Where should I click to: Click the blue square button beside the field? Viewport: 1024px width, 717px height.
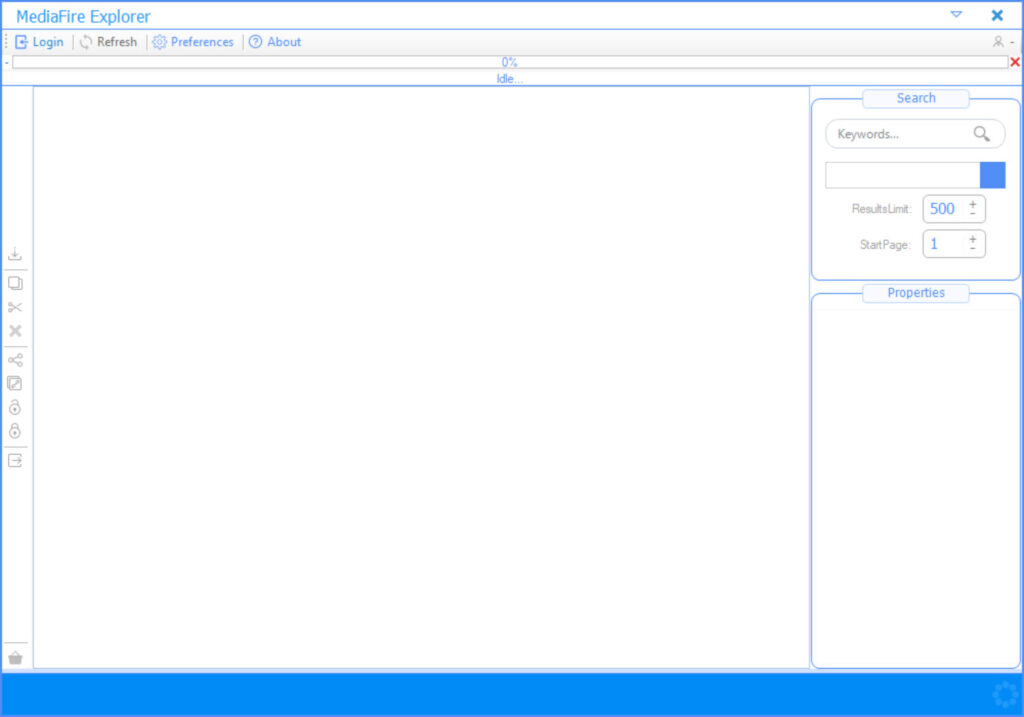[x=993, y=175]
